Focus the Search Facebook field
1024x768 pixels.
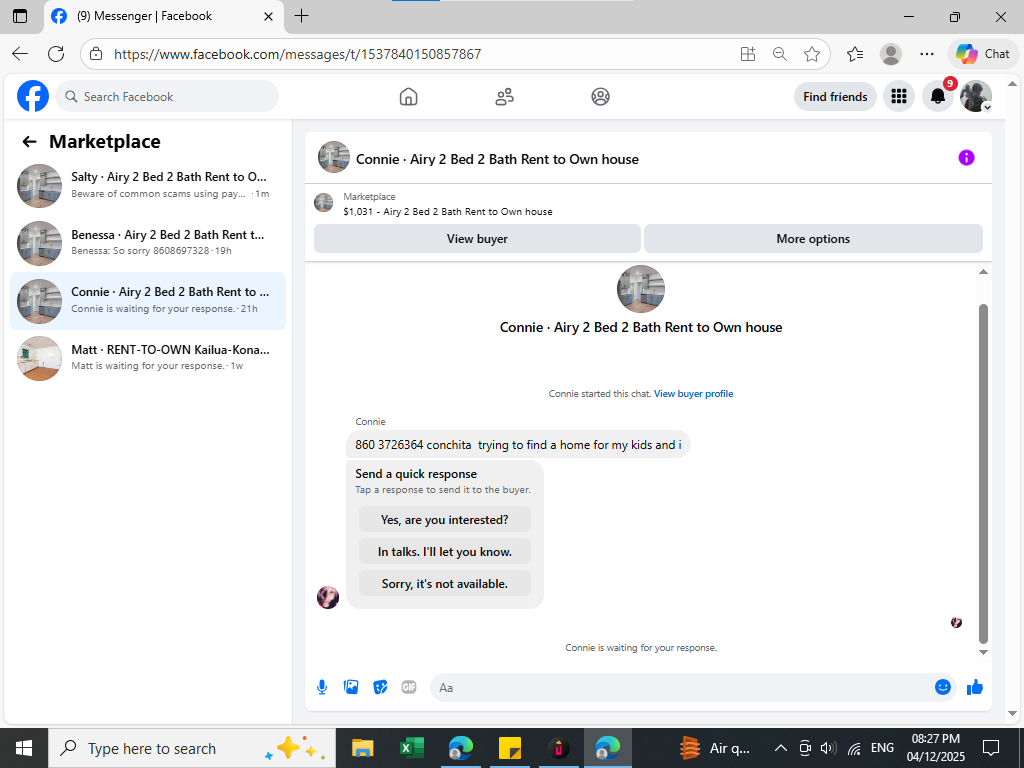167,97
